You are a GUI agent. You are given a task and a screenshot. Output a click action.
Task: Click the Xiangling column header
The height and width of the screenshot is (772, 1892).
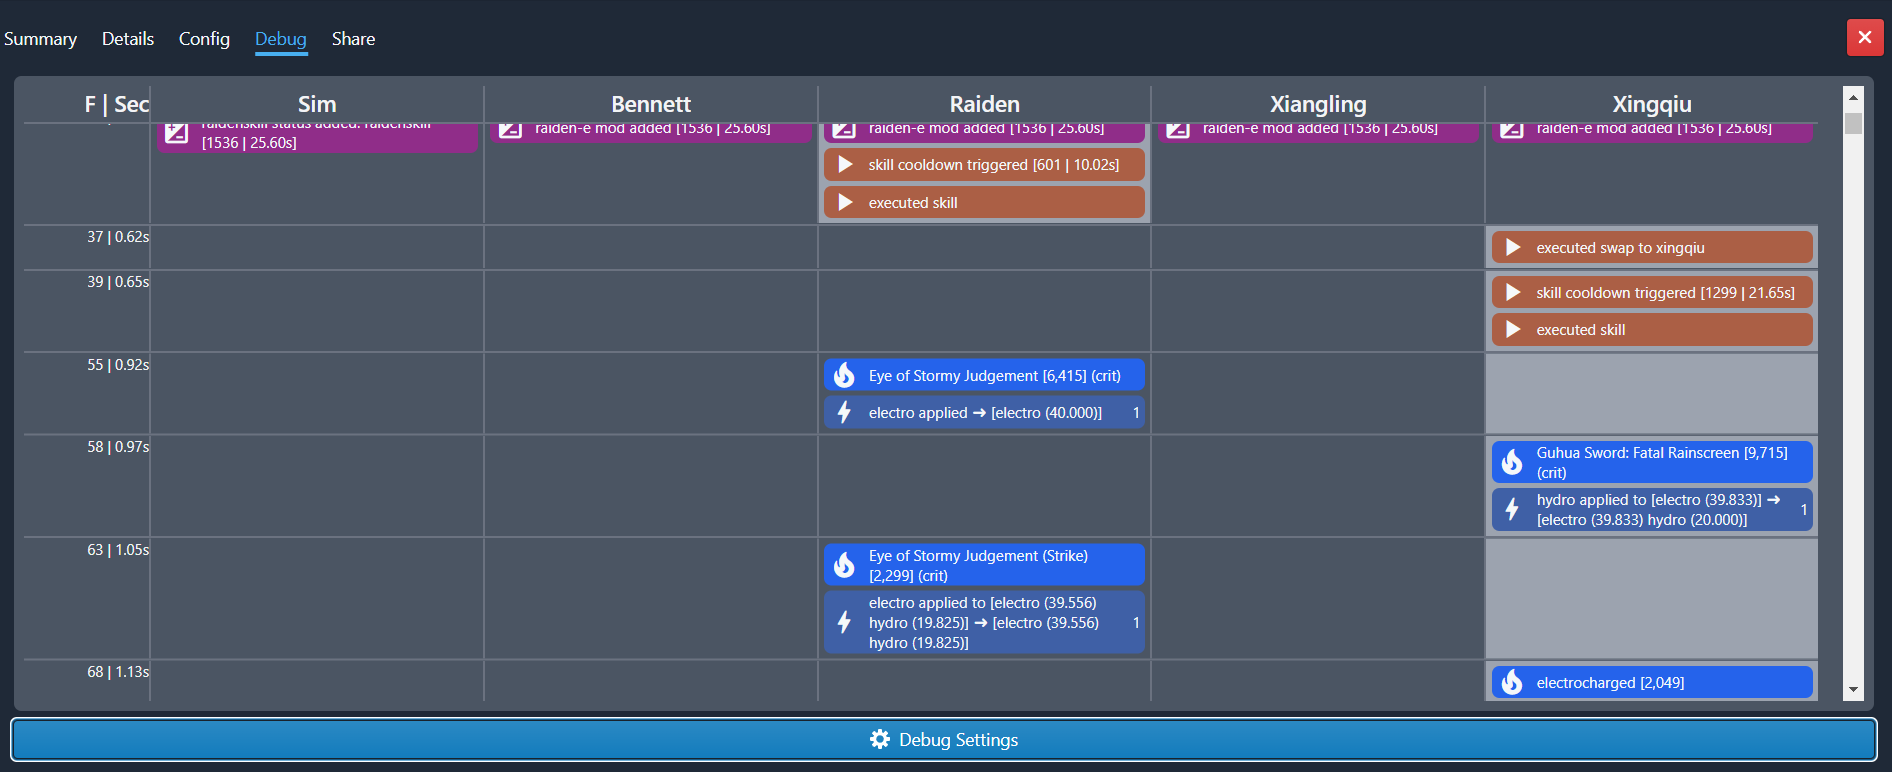(x=1318, y=104)
